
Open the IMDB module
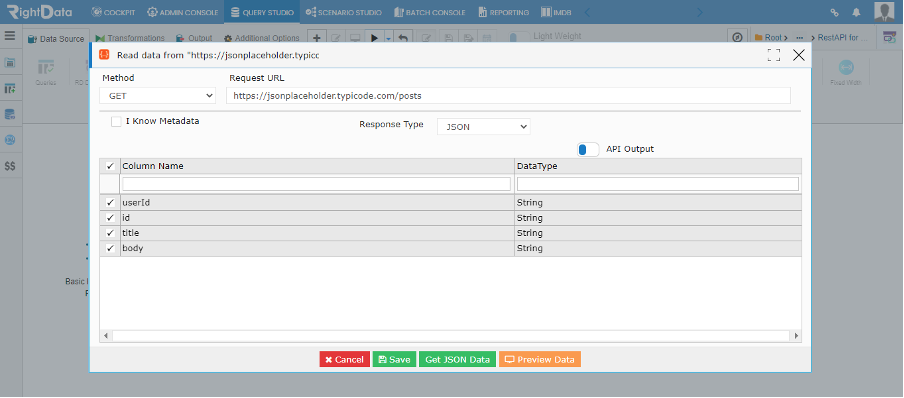coord(557,12)
